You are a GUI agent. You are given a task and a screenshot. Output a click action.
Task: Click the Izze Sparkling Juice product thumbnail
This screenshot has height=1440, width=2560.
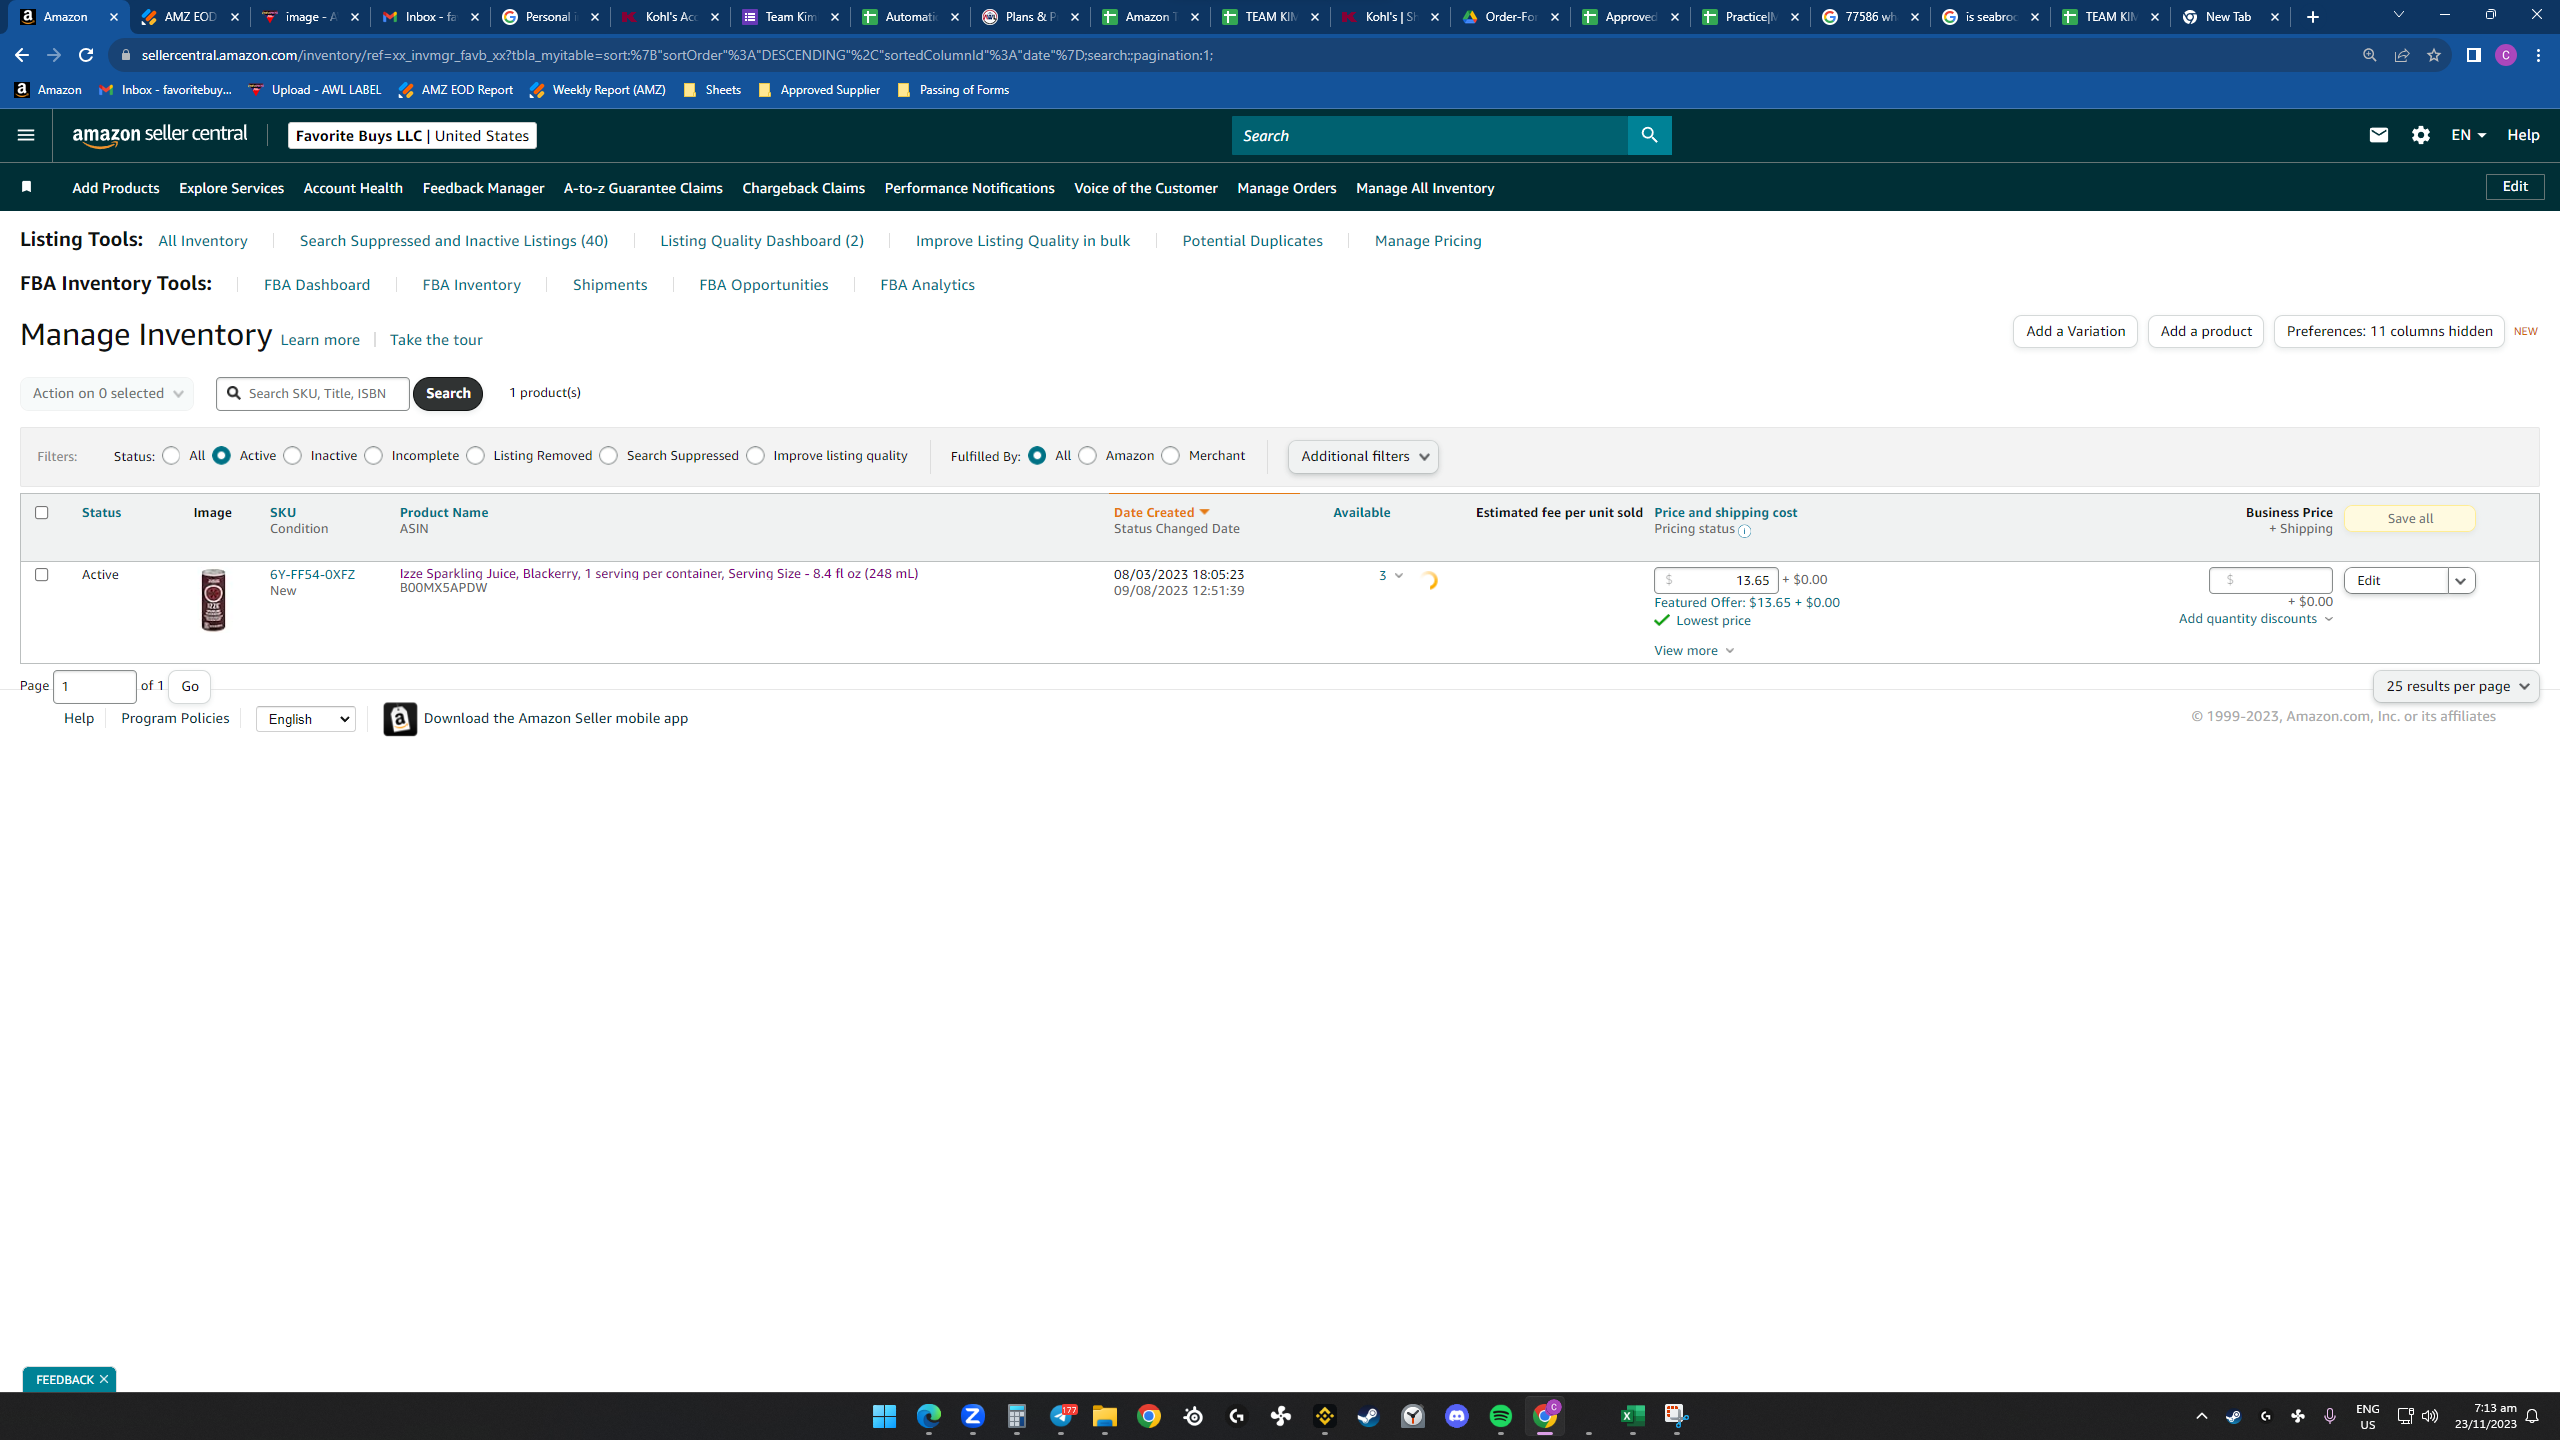pyautogui.click(x=213, y=600)
